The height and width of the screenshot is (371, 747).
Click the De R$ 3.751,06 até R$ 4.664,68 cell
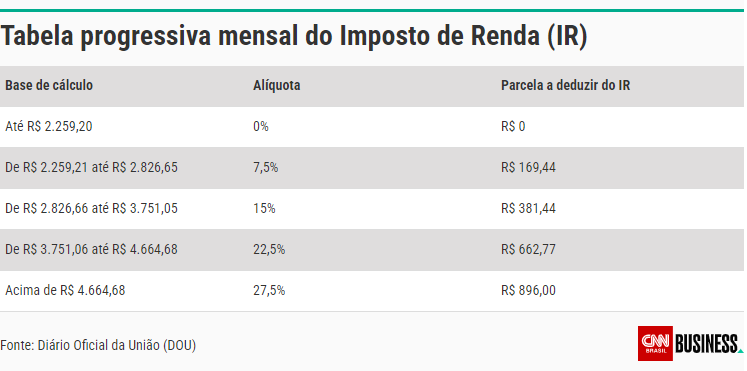click(x=91, y=250)
